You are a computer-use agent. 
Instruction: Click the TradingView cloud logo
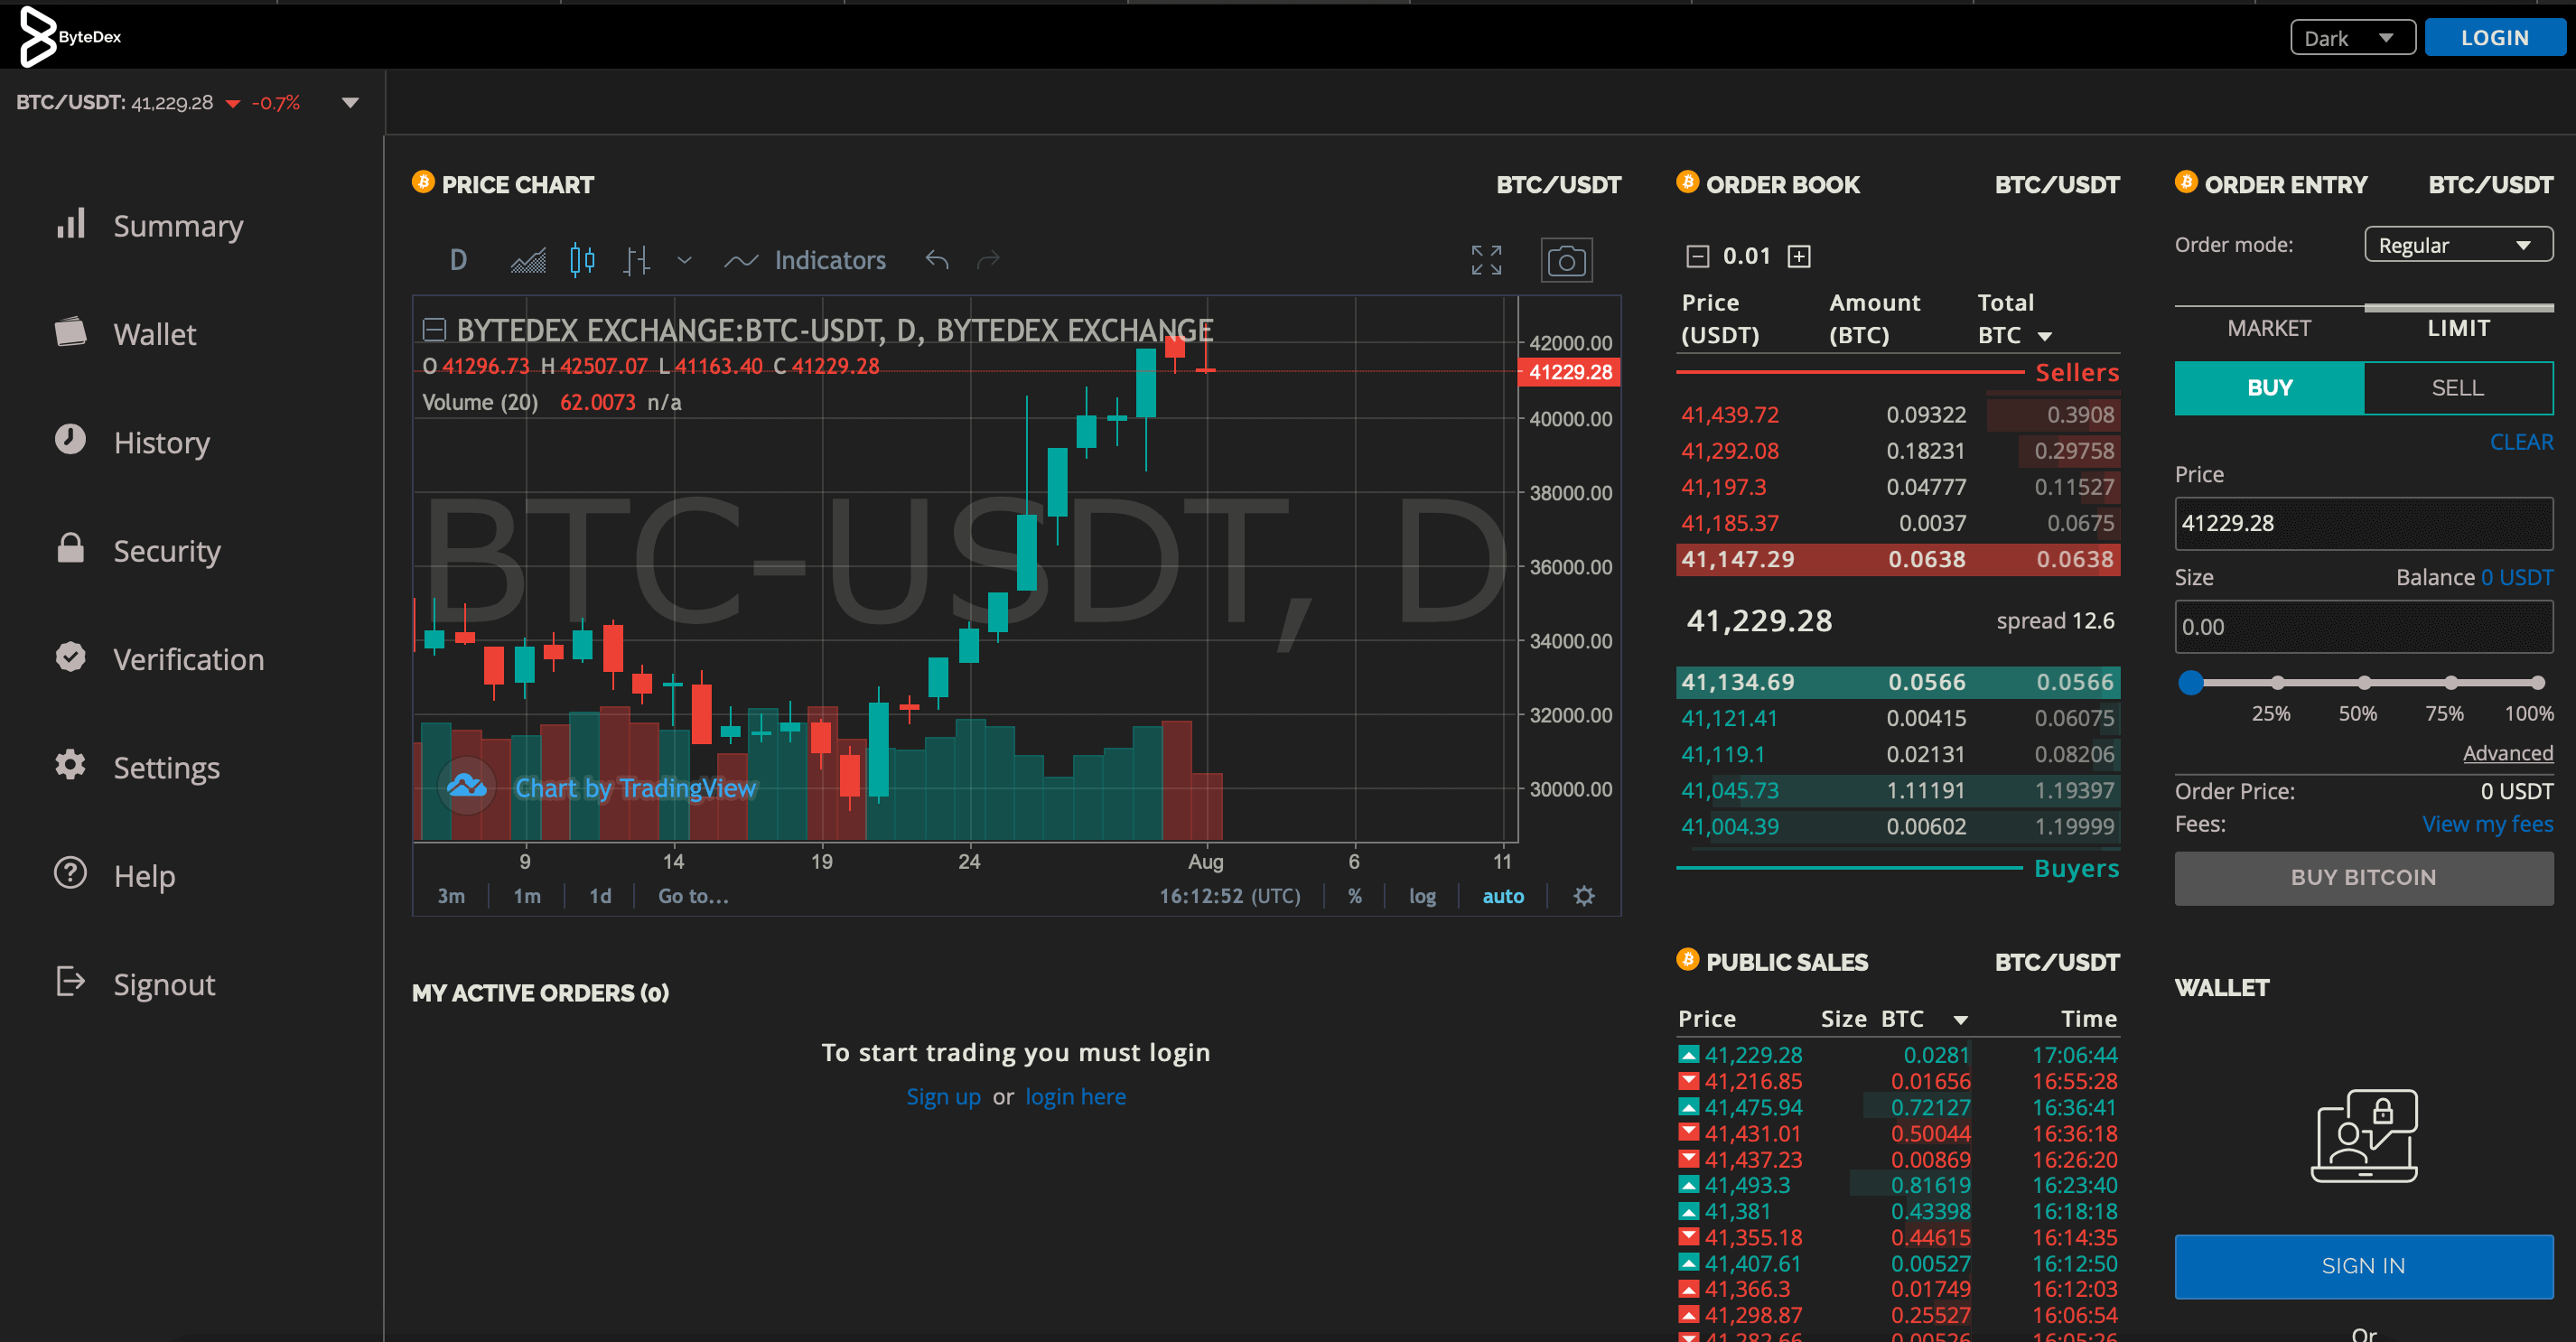(466, 786)
